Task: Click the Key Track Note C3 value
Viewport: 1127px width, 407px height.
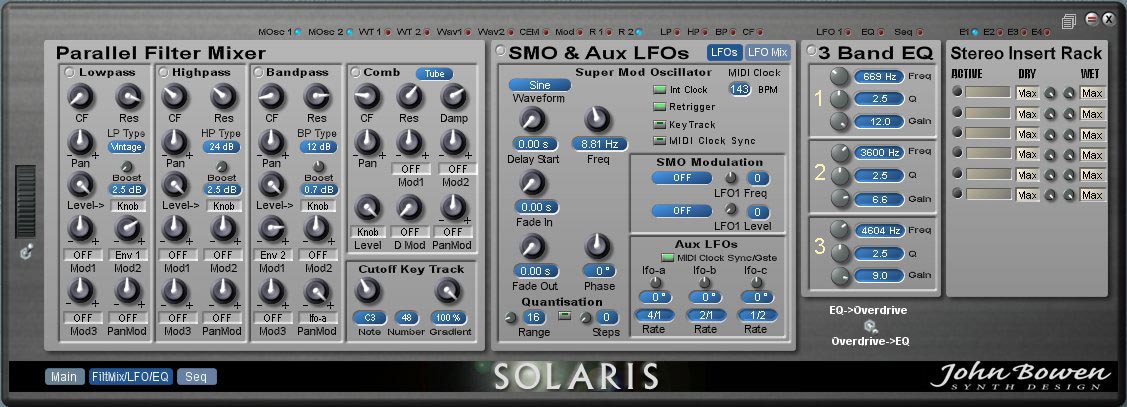Action: tap(369, 317)
